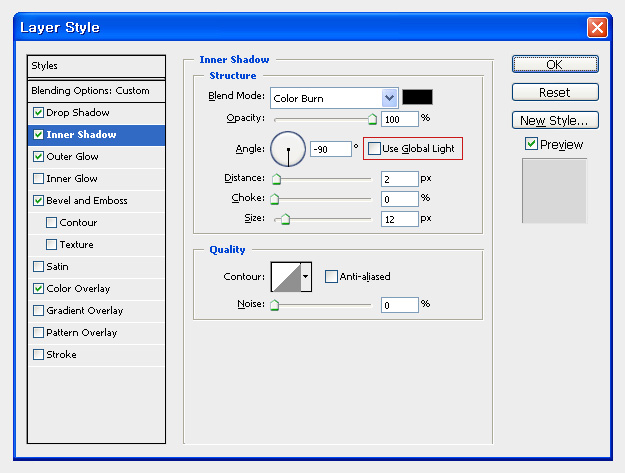
Task: Select the Stroke label row
Action: pyautogui.click(x=96, y=354)
